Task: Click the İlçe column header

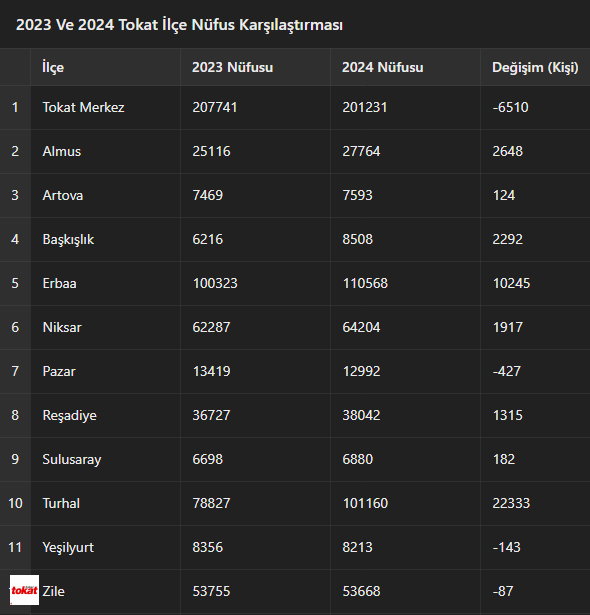Action: tap(53, 67)
